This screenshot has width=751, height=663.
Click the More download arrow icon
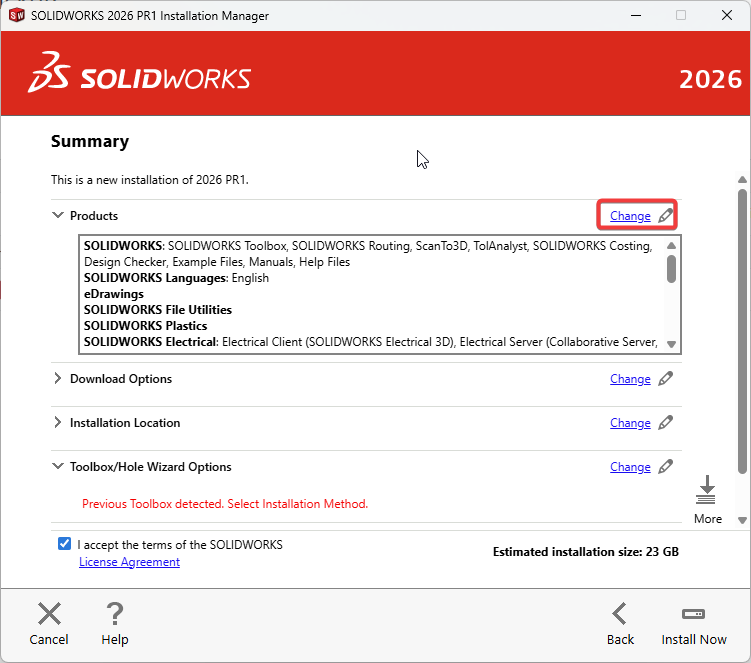pyautogui.click(x=706, y=490)
